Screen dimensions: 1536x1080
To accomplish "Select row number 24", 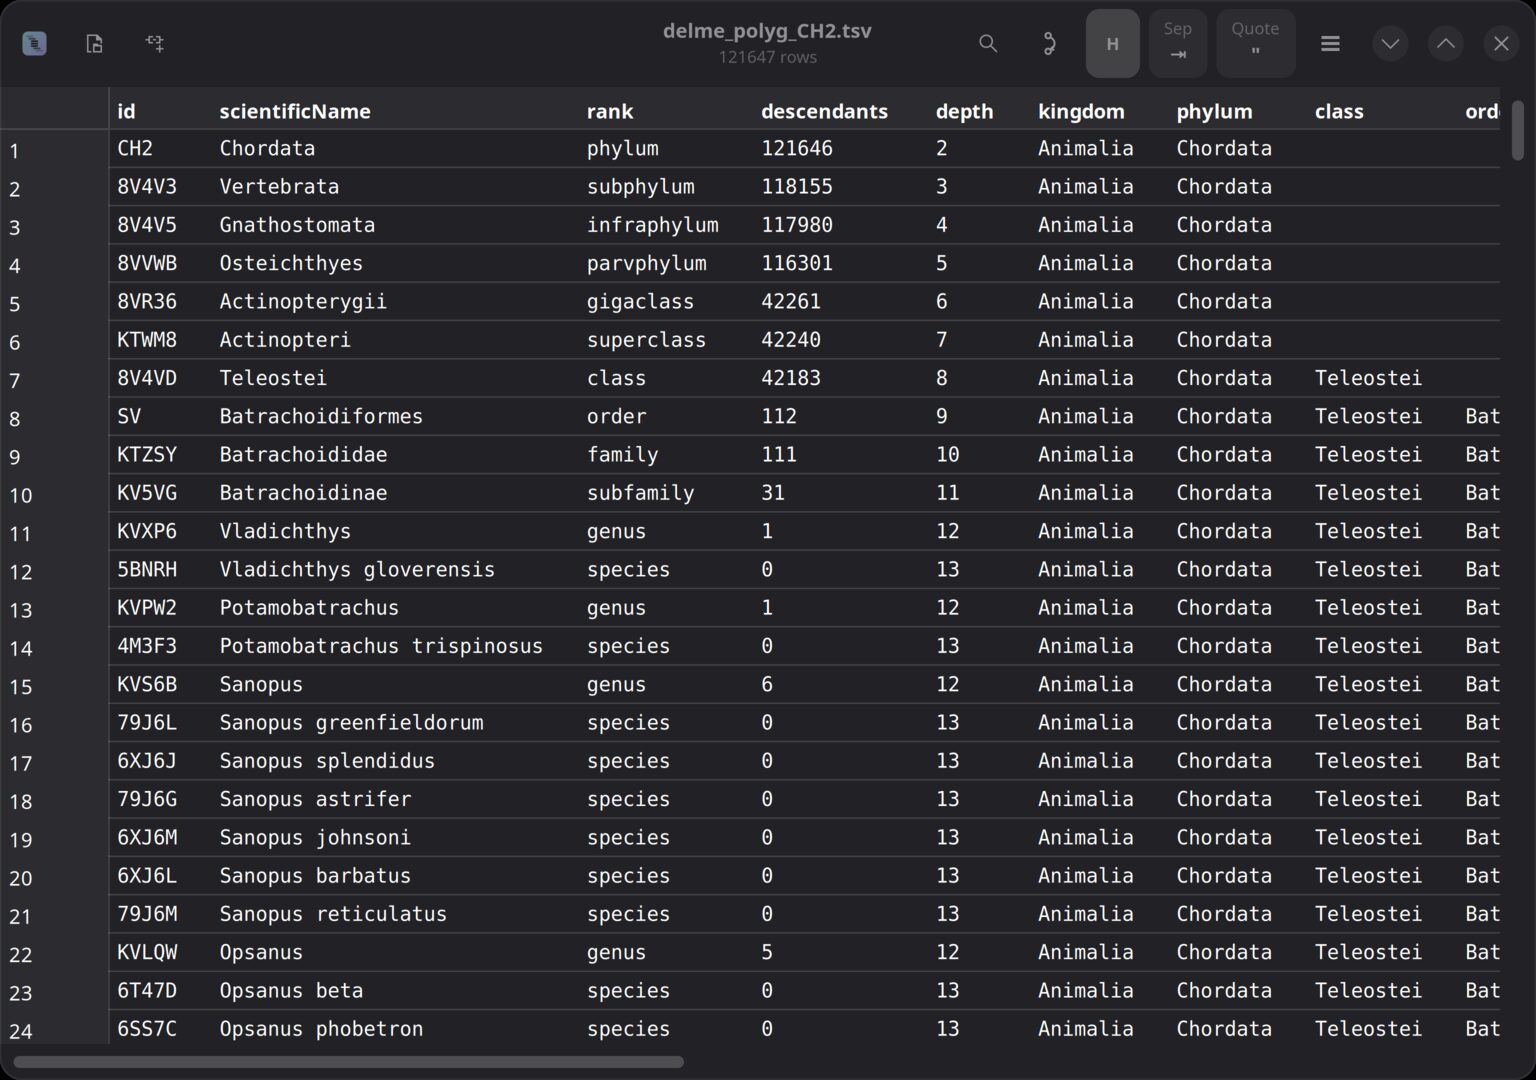I will point(21,1032).
